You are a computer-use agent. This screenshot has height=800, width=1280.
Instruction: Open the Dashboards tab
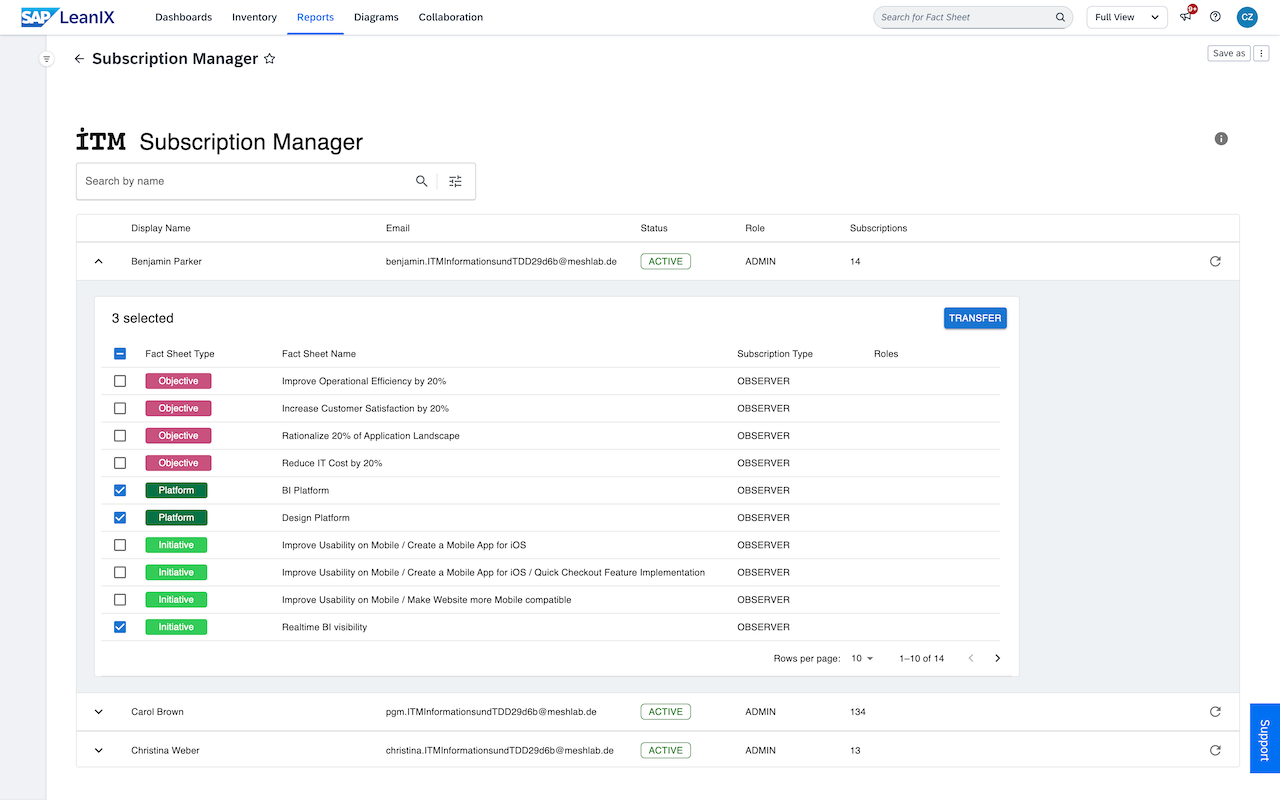(x=184, y=17)
